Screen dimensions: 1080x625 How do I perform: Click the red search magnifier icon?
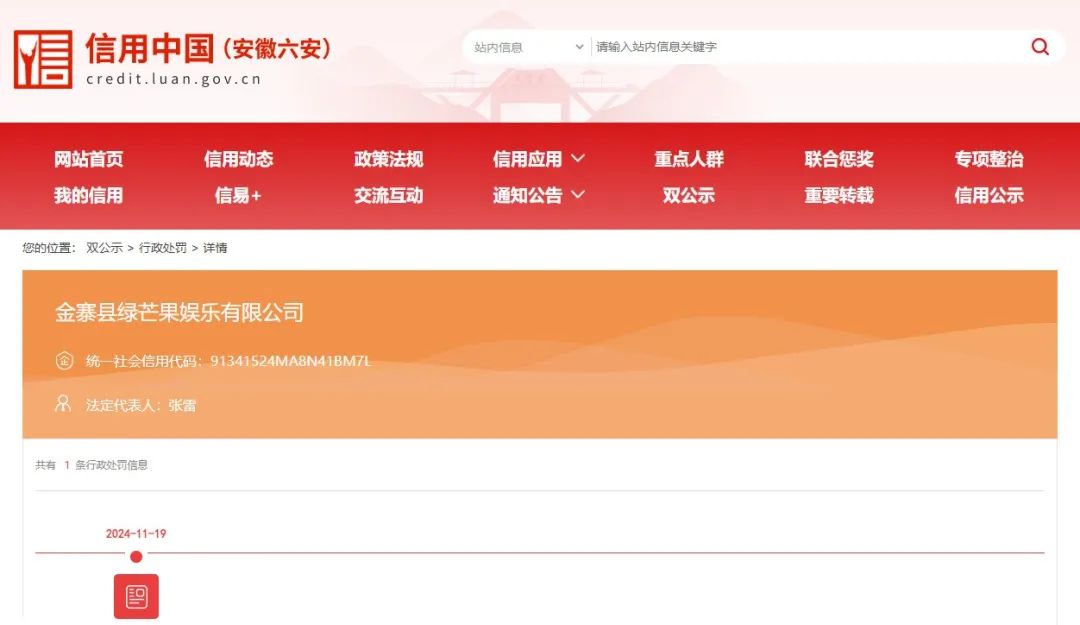click(1040, 47)
